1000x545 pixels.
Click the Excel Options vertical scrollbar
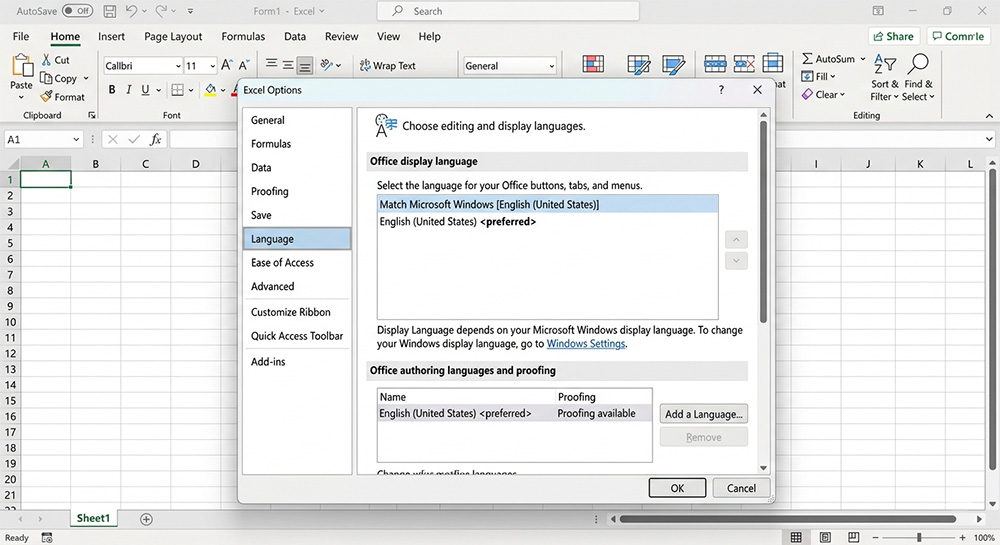click(763, 222)
